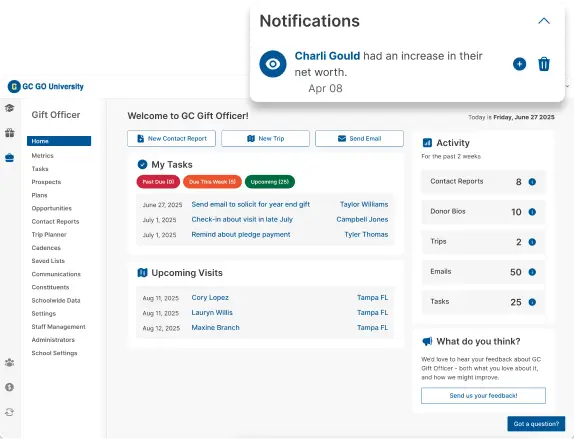Delete the Charli Gould notification with trash icon
Viewport: 574px width, 439px height.
coord(544,64)
